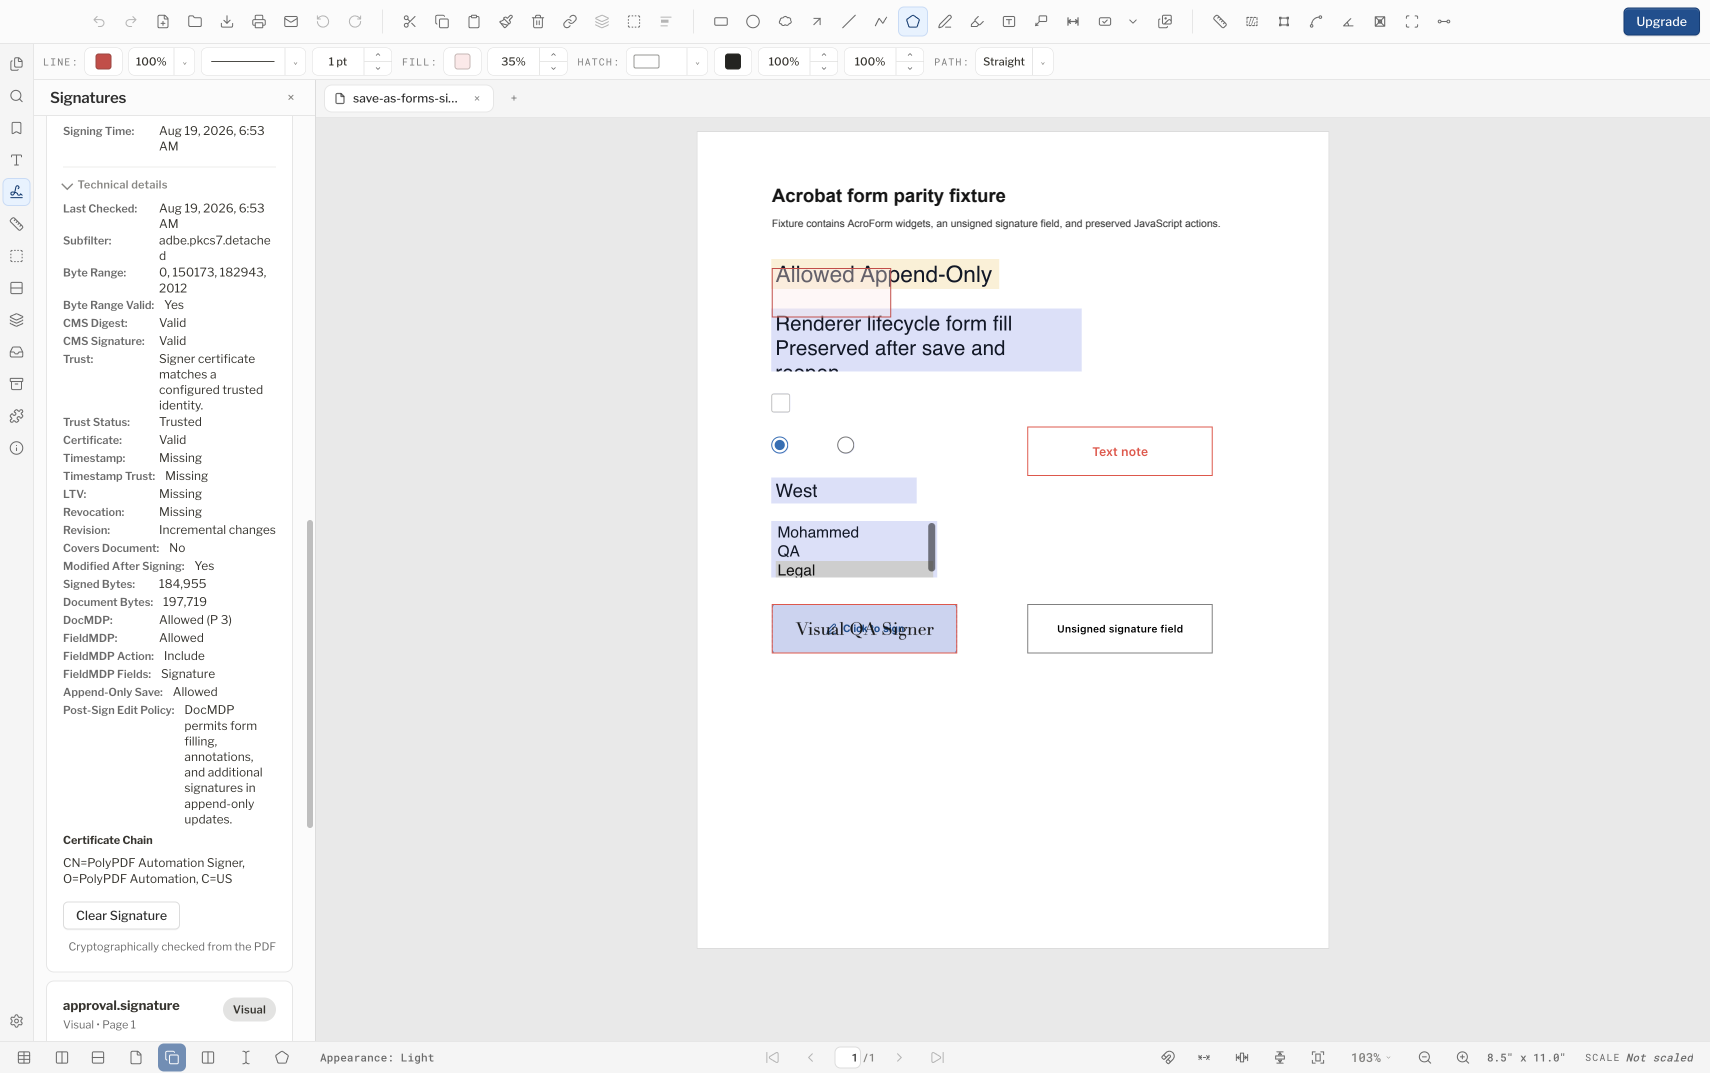Click the Format painter brush icon
The height and width of the screenshot is (1073, 1710).
(505, 21)
